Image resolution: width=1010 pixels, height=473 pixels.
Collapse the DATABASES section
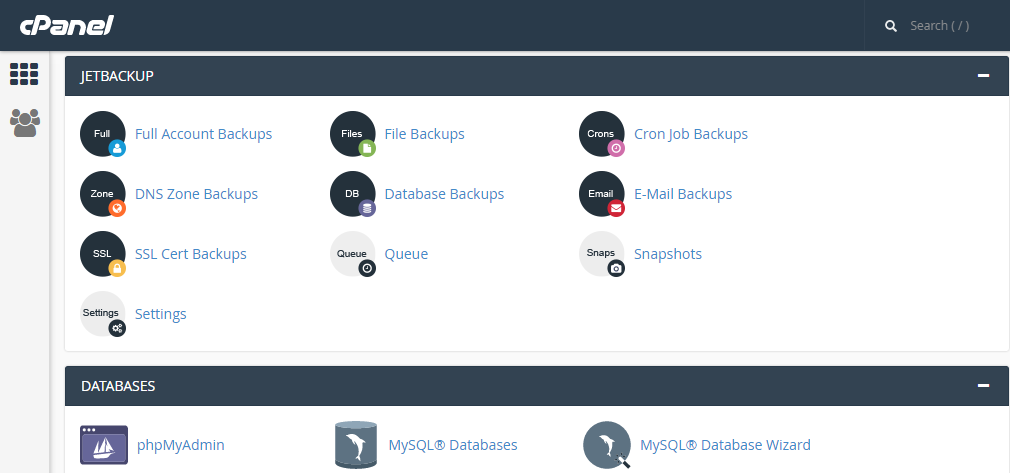point(983,385)
